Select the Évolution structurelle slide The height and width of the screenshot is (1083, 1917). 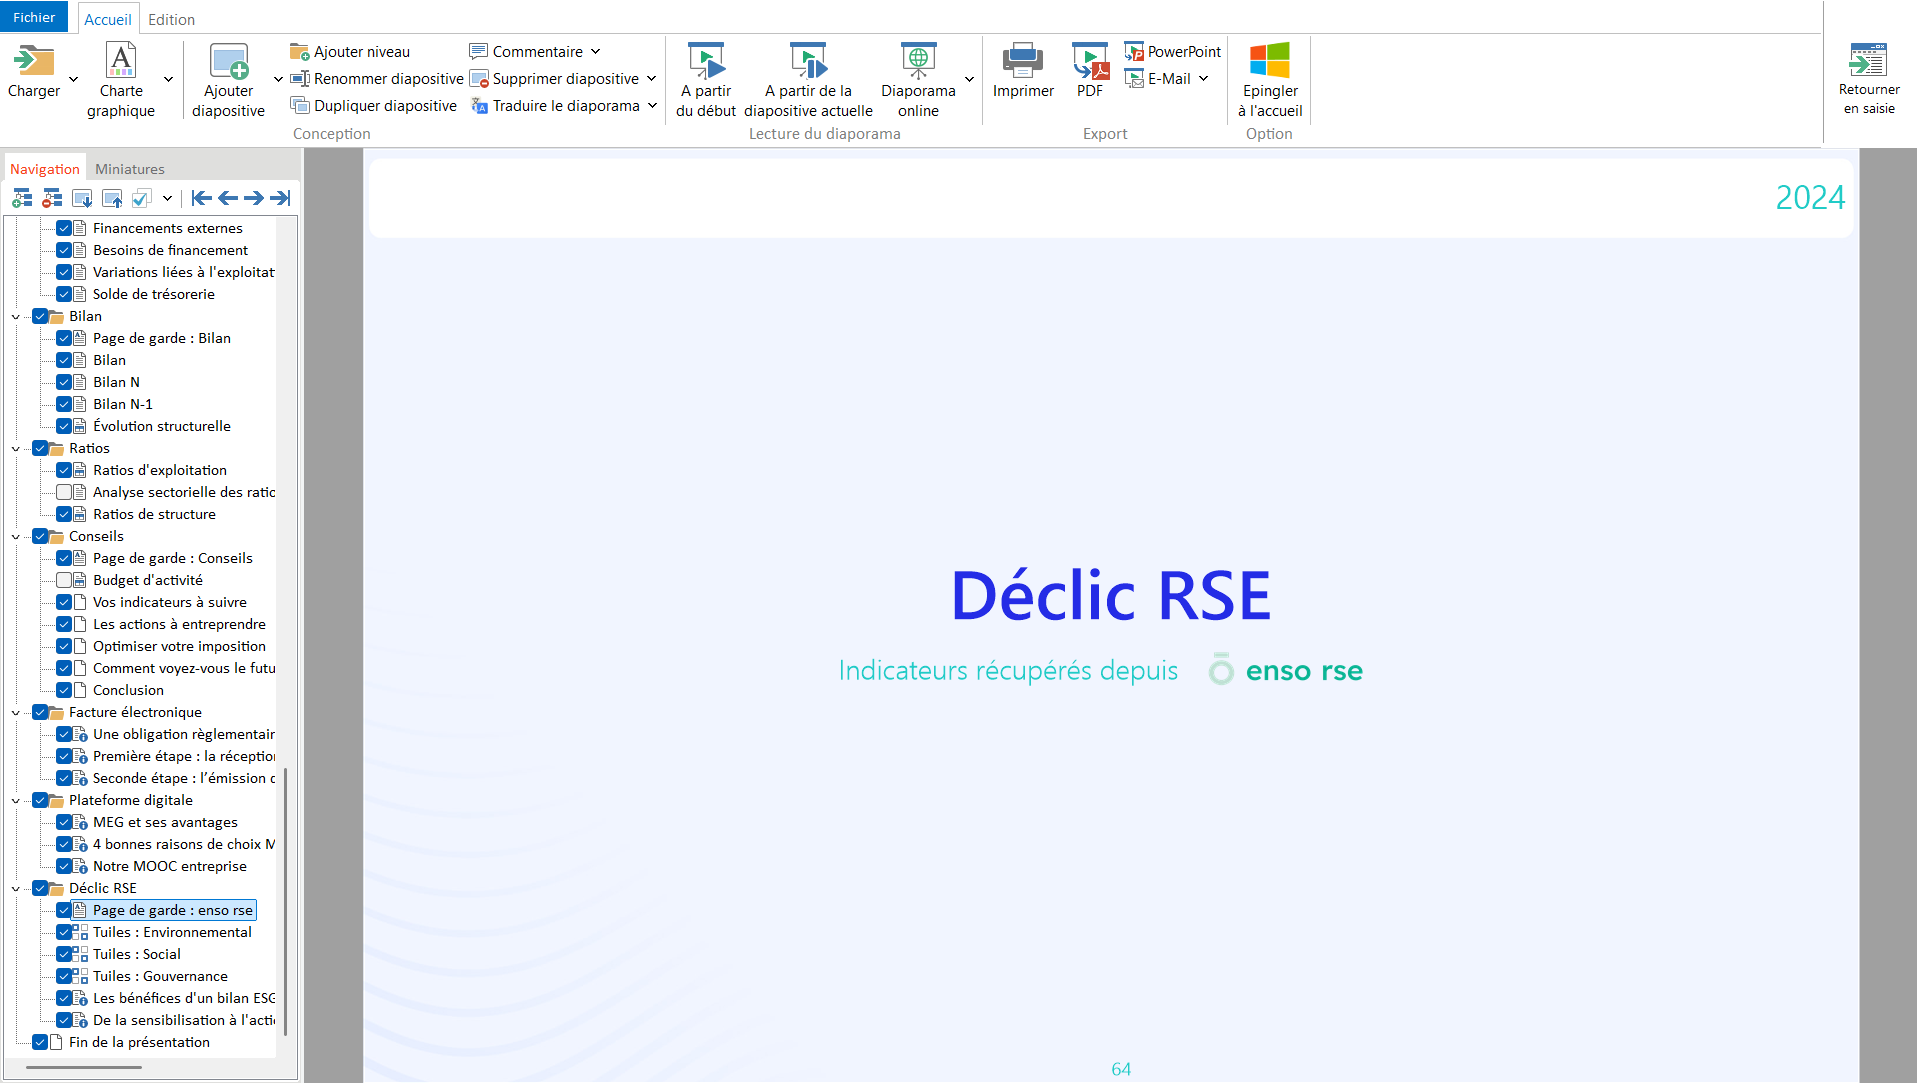(162, 426)
